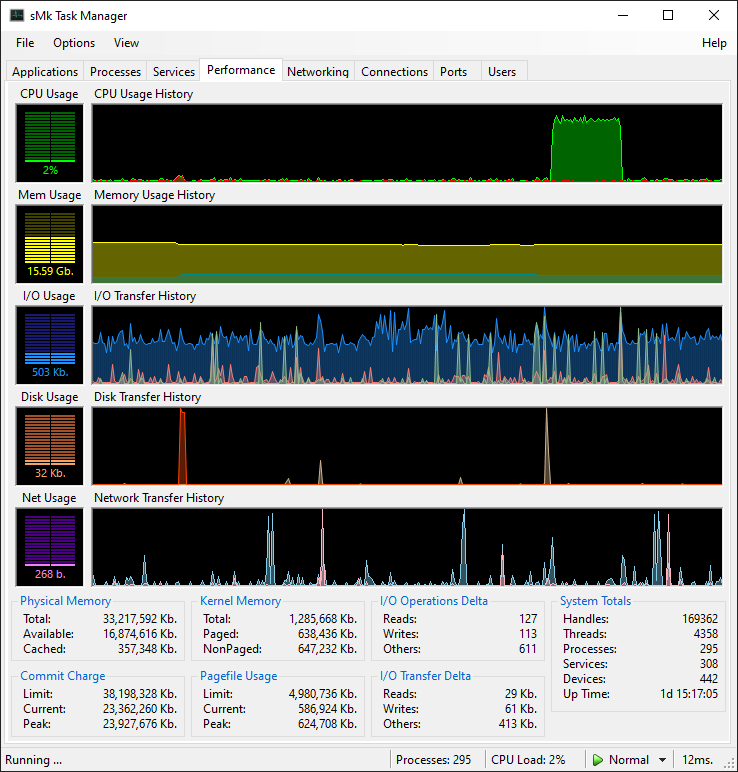Click the 12ms. status bar entry
The width and height of the screenshot is (738, 772).
pos(698,760)
